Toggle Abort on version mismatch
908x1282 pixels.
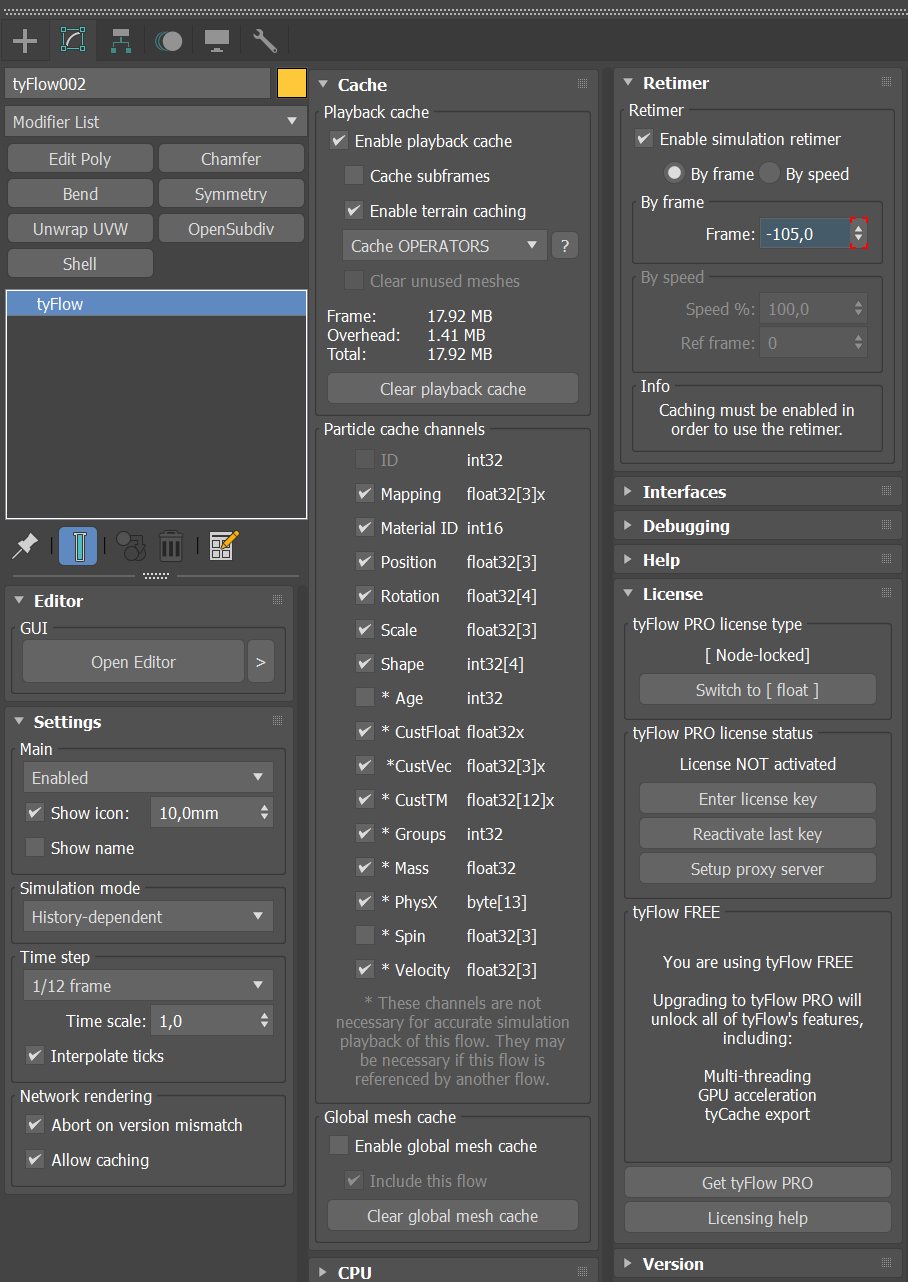[35, 1125]
